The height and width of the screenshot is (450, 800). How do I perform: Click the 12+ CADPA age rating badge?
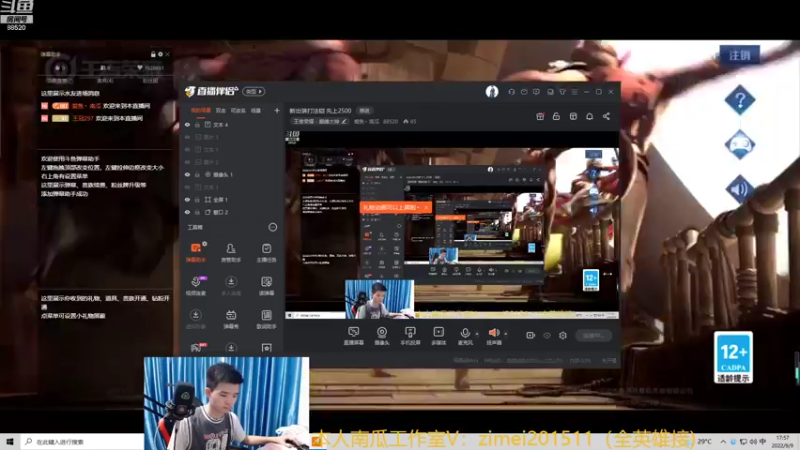734,357
